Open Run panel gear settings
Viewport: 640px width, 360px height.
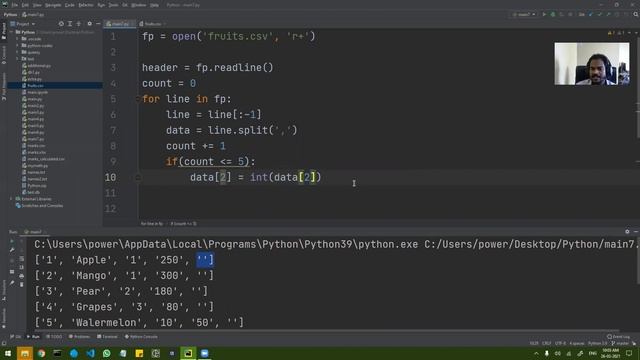click(627, 231)
